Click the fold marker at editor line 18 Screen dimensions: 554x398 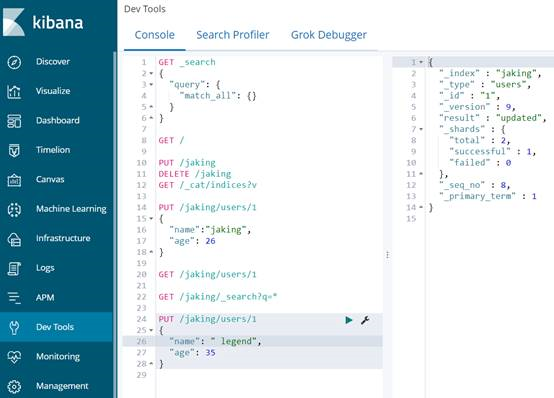click(151, 252)
